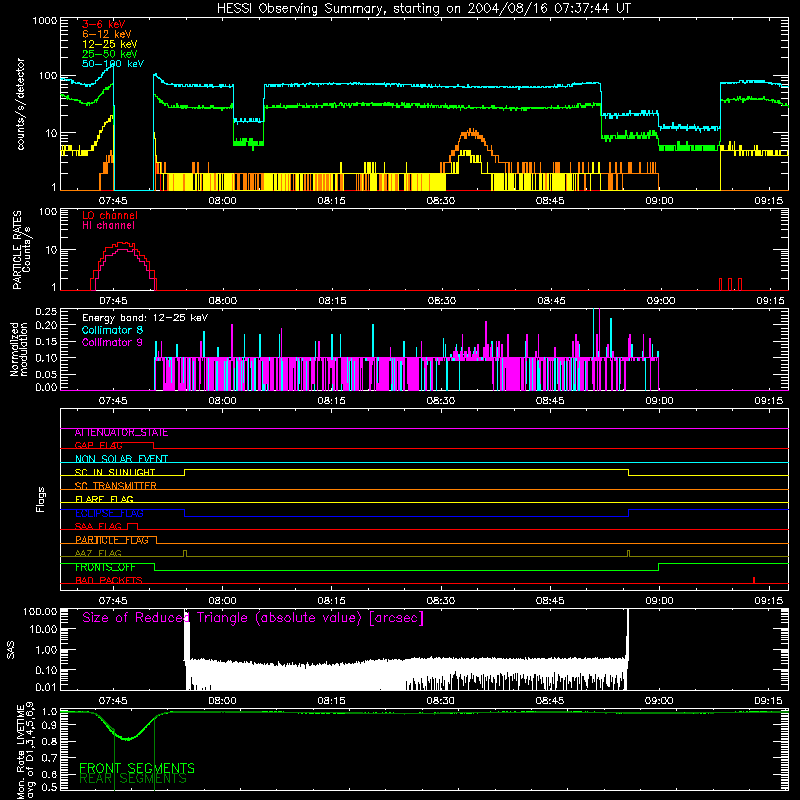Click the 'Size of Reduced Triangle' title
The image size is (800, 800).
253,618
